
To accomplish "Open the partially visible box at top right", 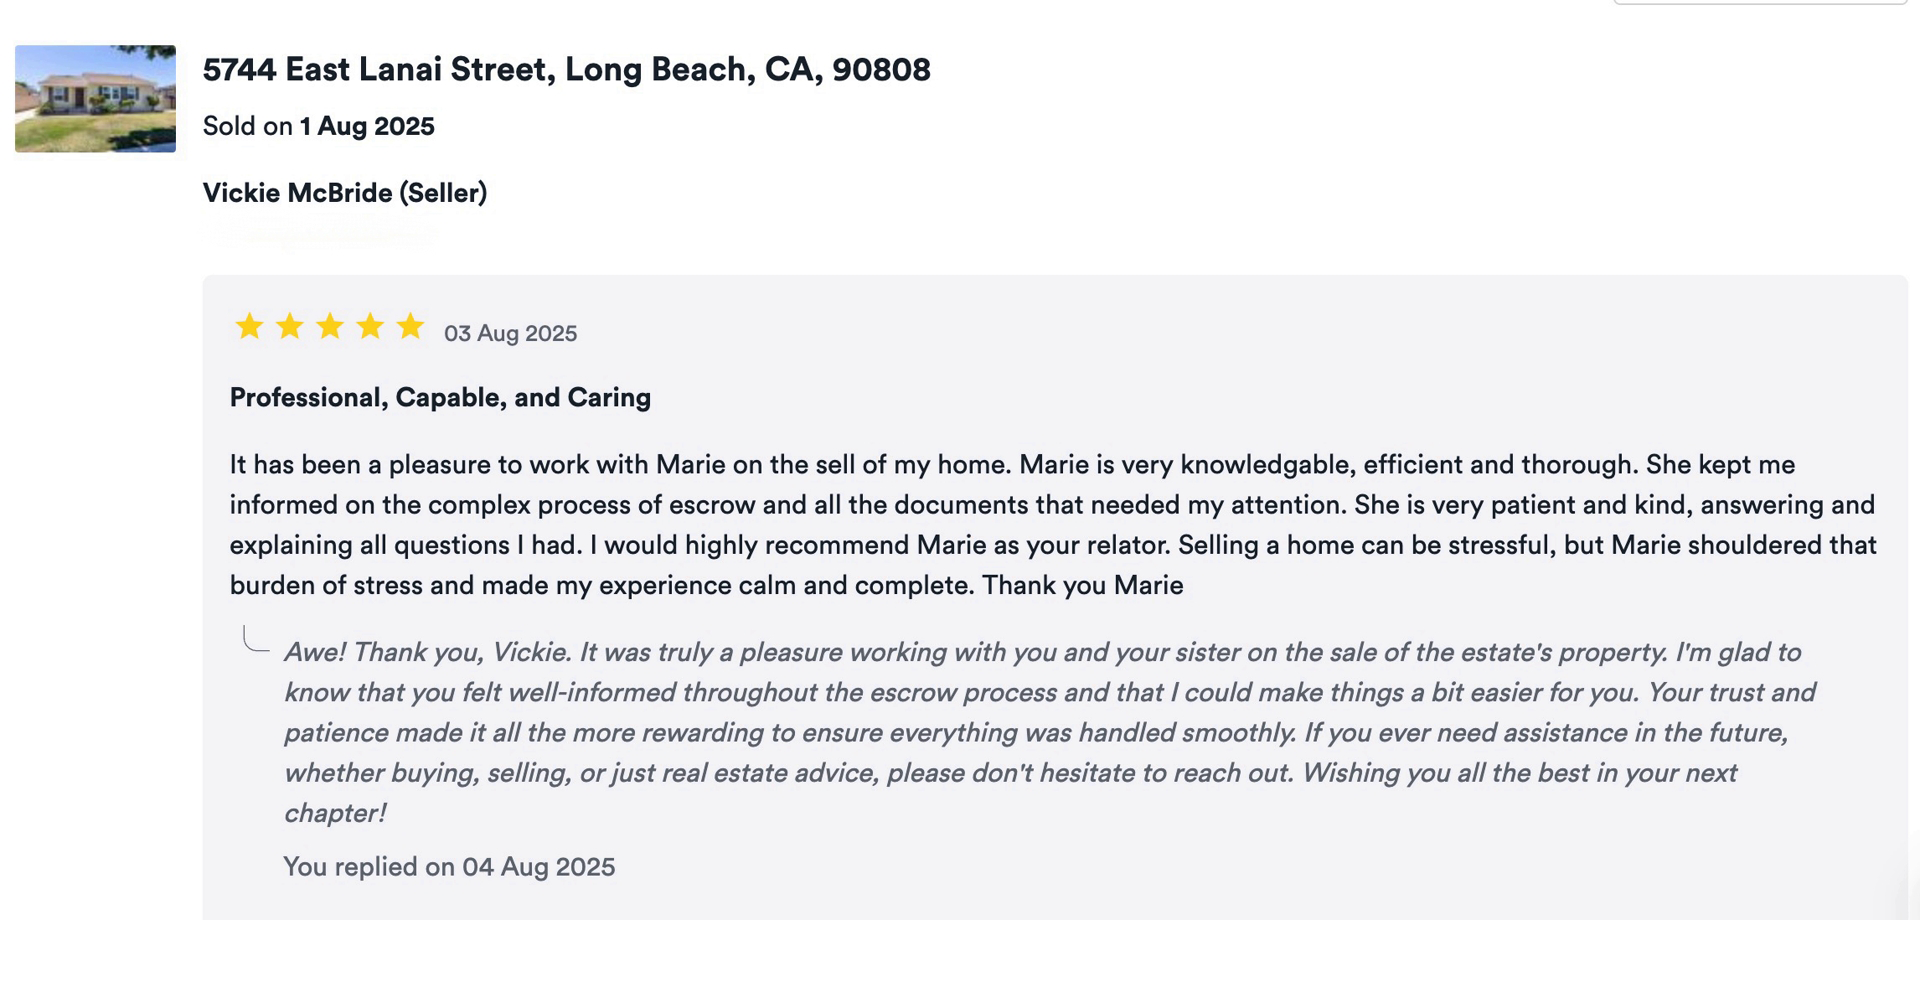I will click(1760, 3).
